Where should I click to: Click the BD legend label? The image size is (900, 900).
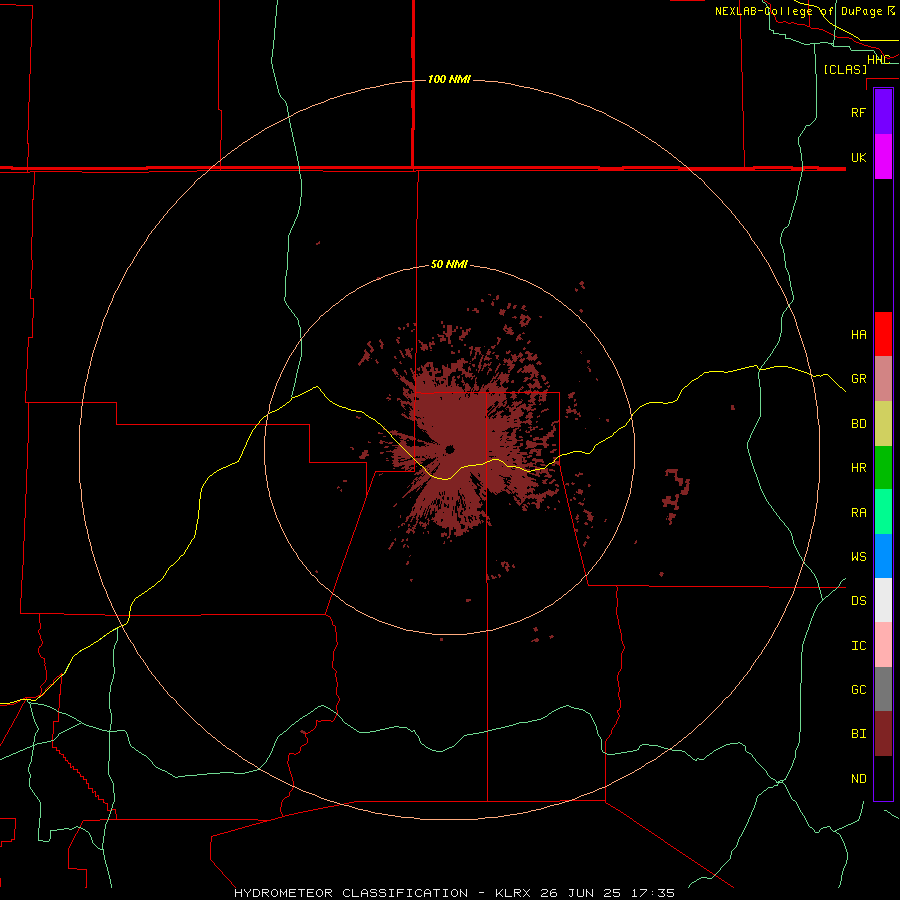(x=859, y=424)
